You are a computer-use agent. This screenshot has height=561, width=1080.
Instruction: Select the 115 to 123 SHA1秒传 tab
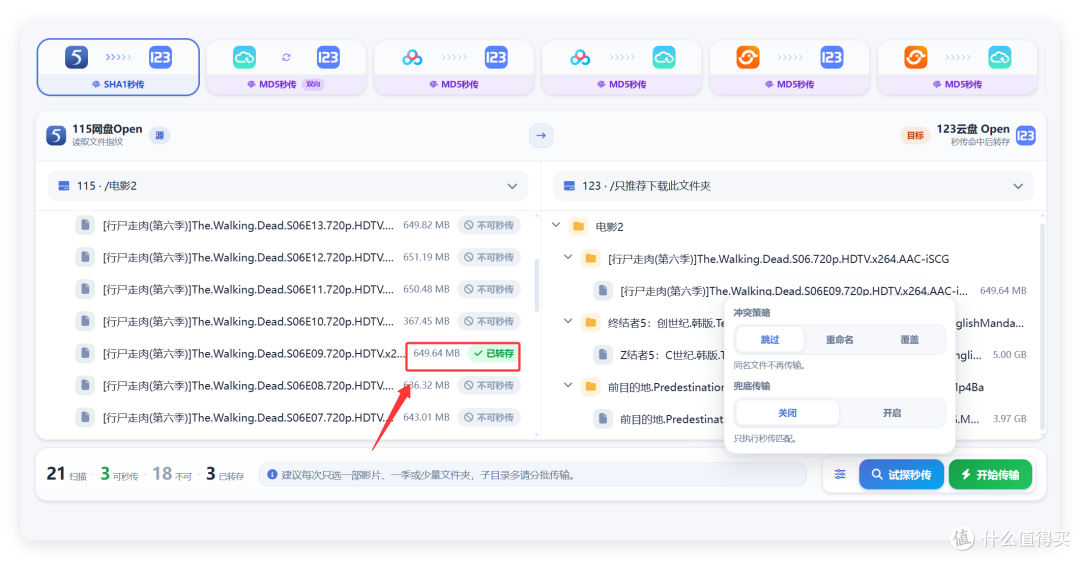pos(118,67)
